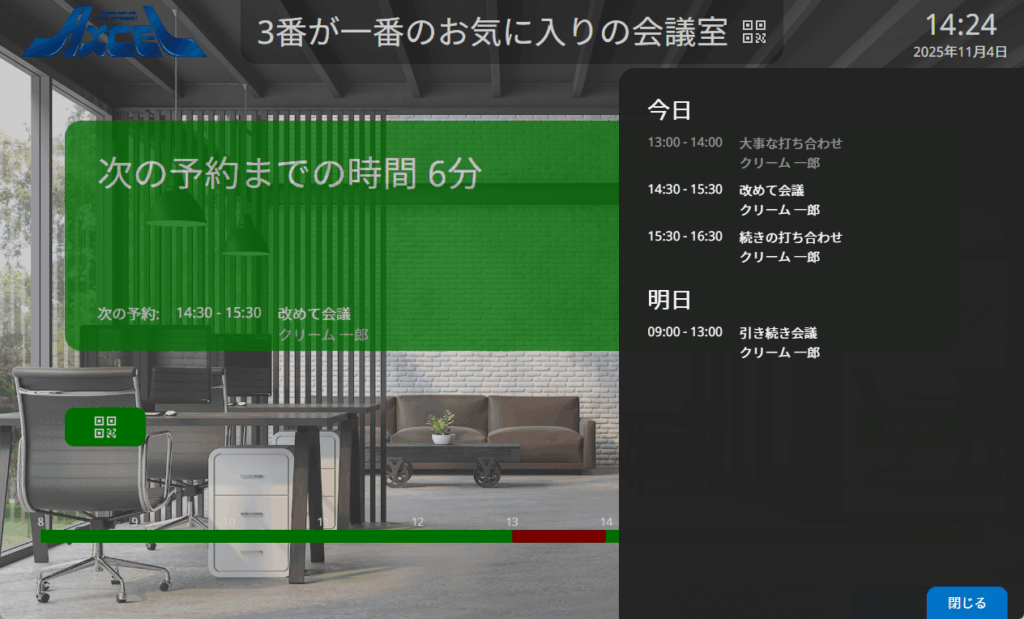Click the red booked segment on the timeline
Image resolution: width=1024 pixels, height=619 pixels.
click(x=558, y=536)
